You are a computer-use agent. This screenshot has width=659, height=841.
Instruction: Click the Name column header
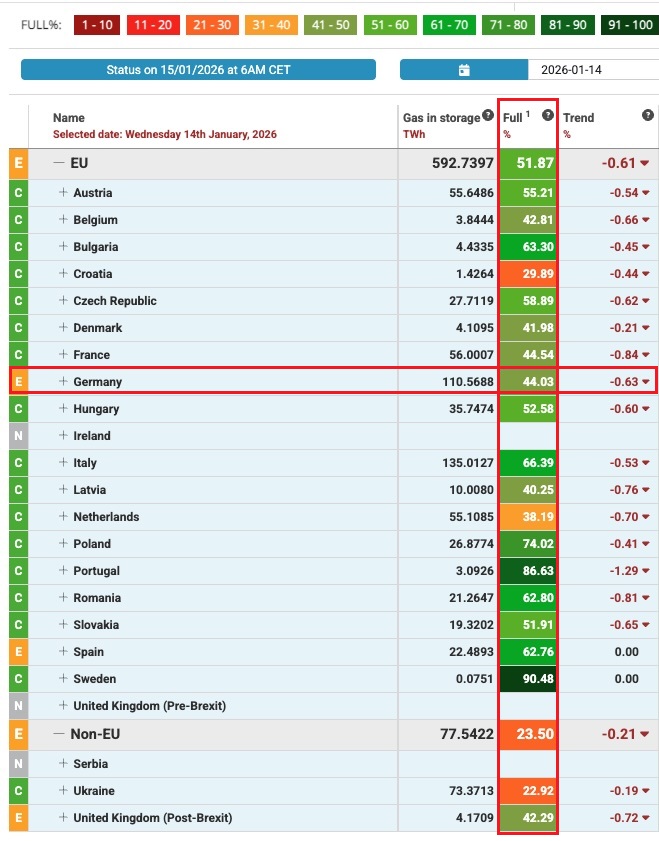tap(69, 118)
